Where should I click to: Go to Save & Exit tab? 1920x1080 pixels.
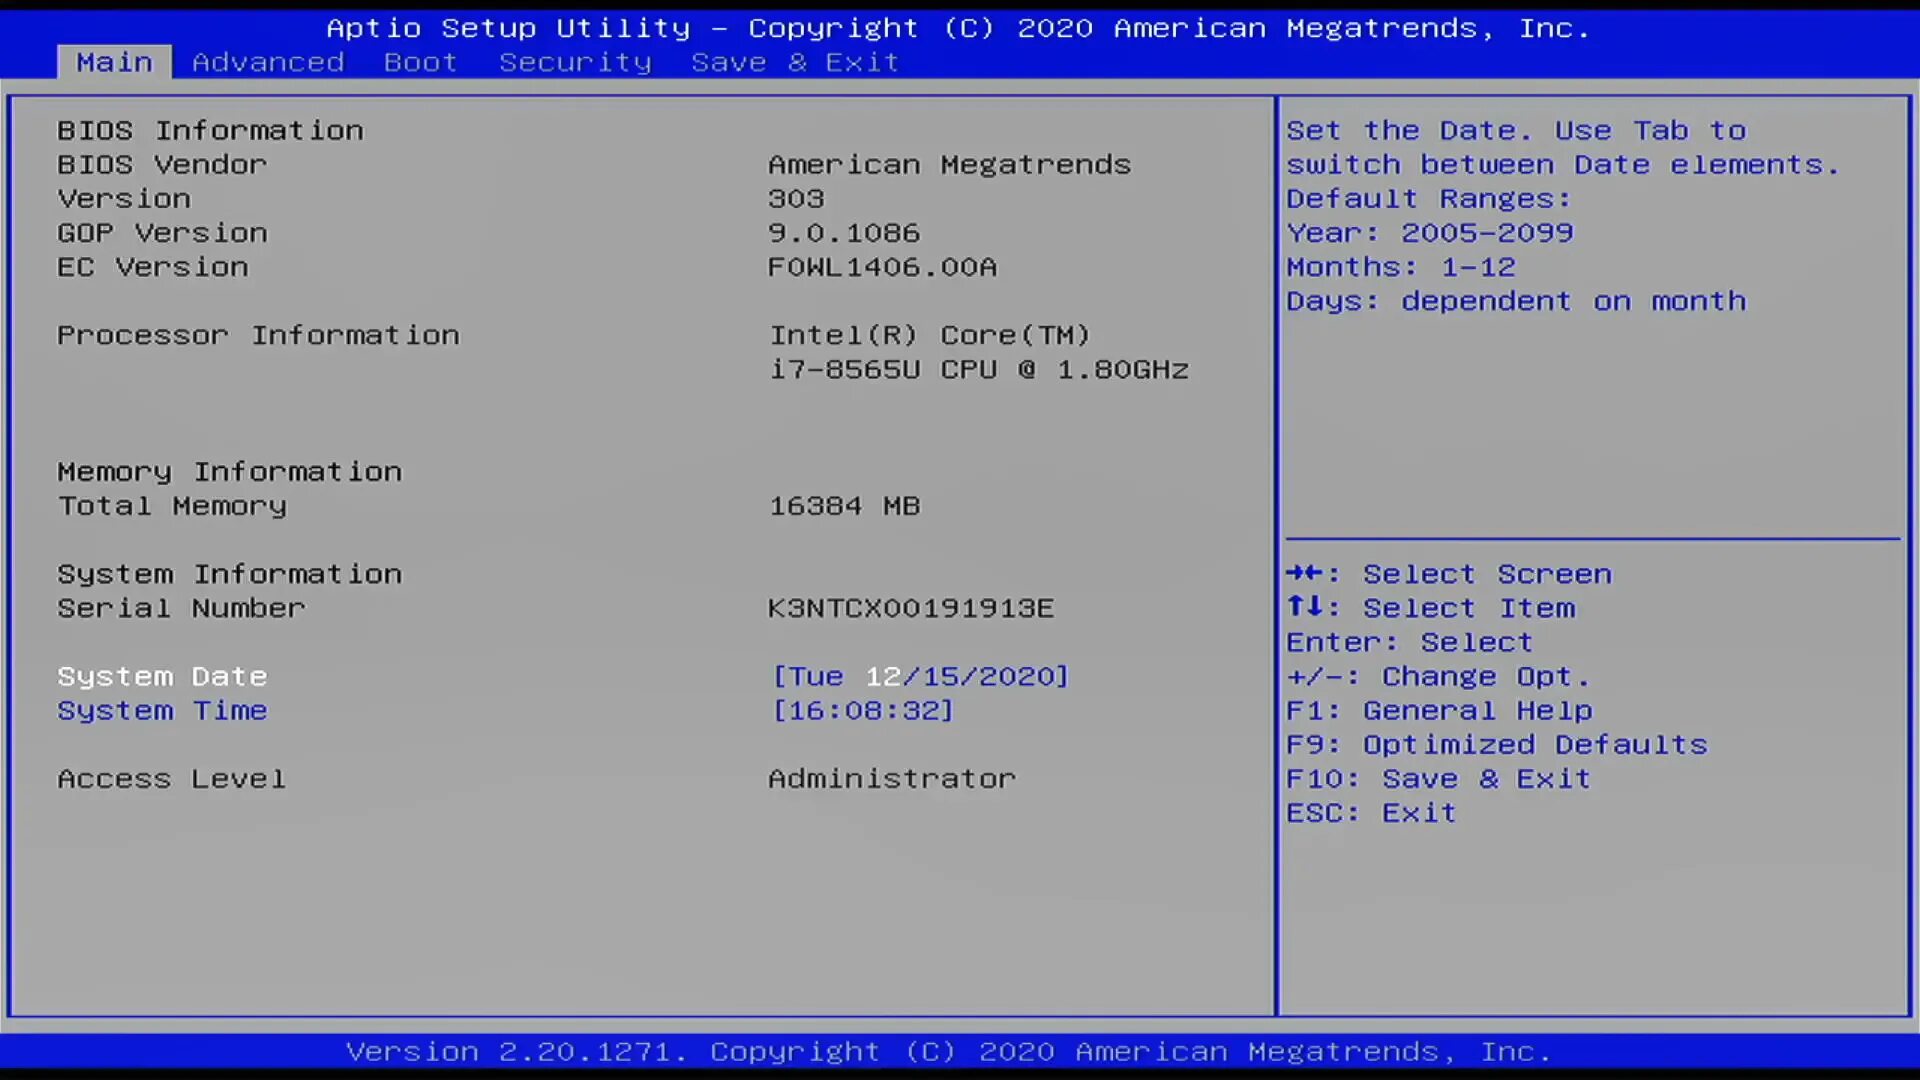(795, 62)
